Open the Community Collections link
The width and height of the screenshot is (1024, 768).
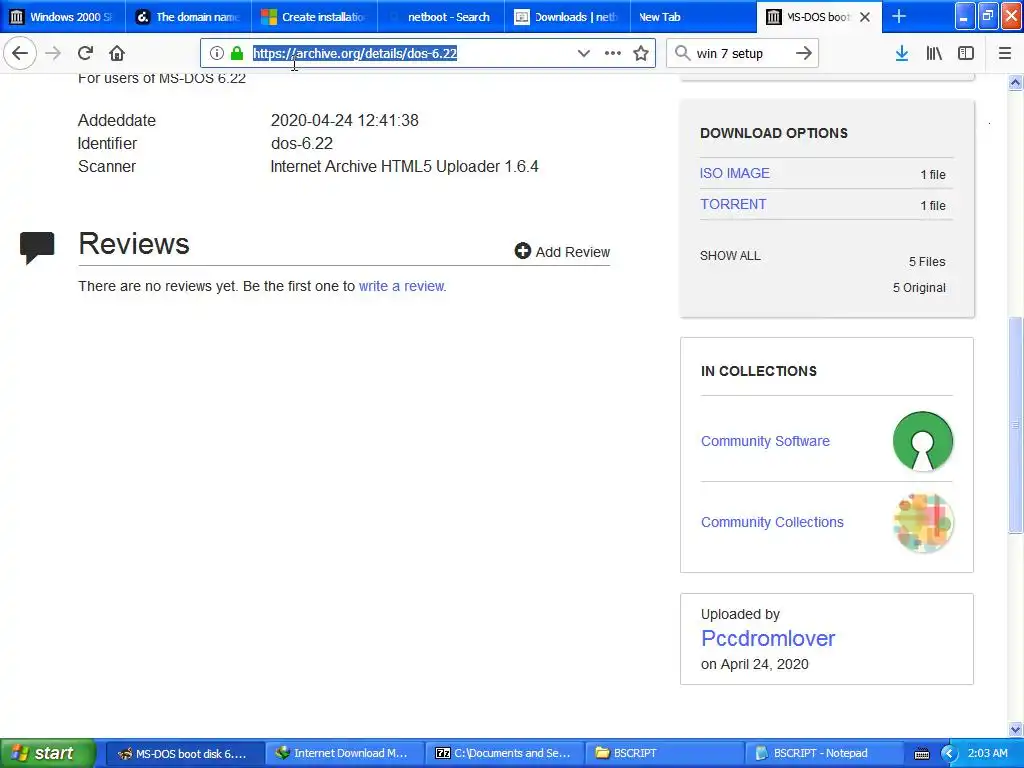tap(772, 522)
